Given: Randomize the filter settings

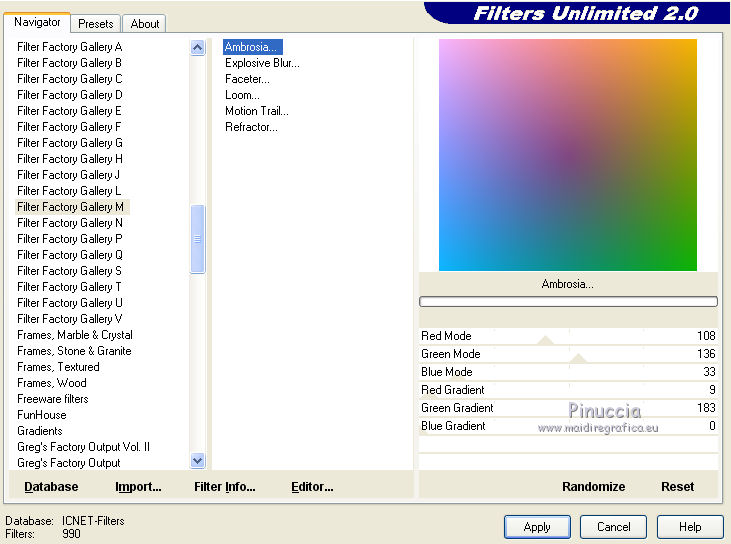Looking at the screenshot, I should (x=593, y=487).
